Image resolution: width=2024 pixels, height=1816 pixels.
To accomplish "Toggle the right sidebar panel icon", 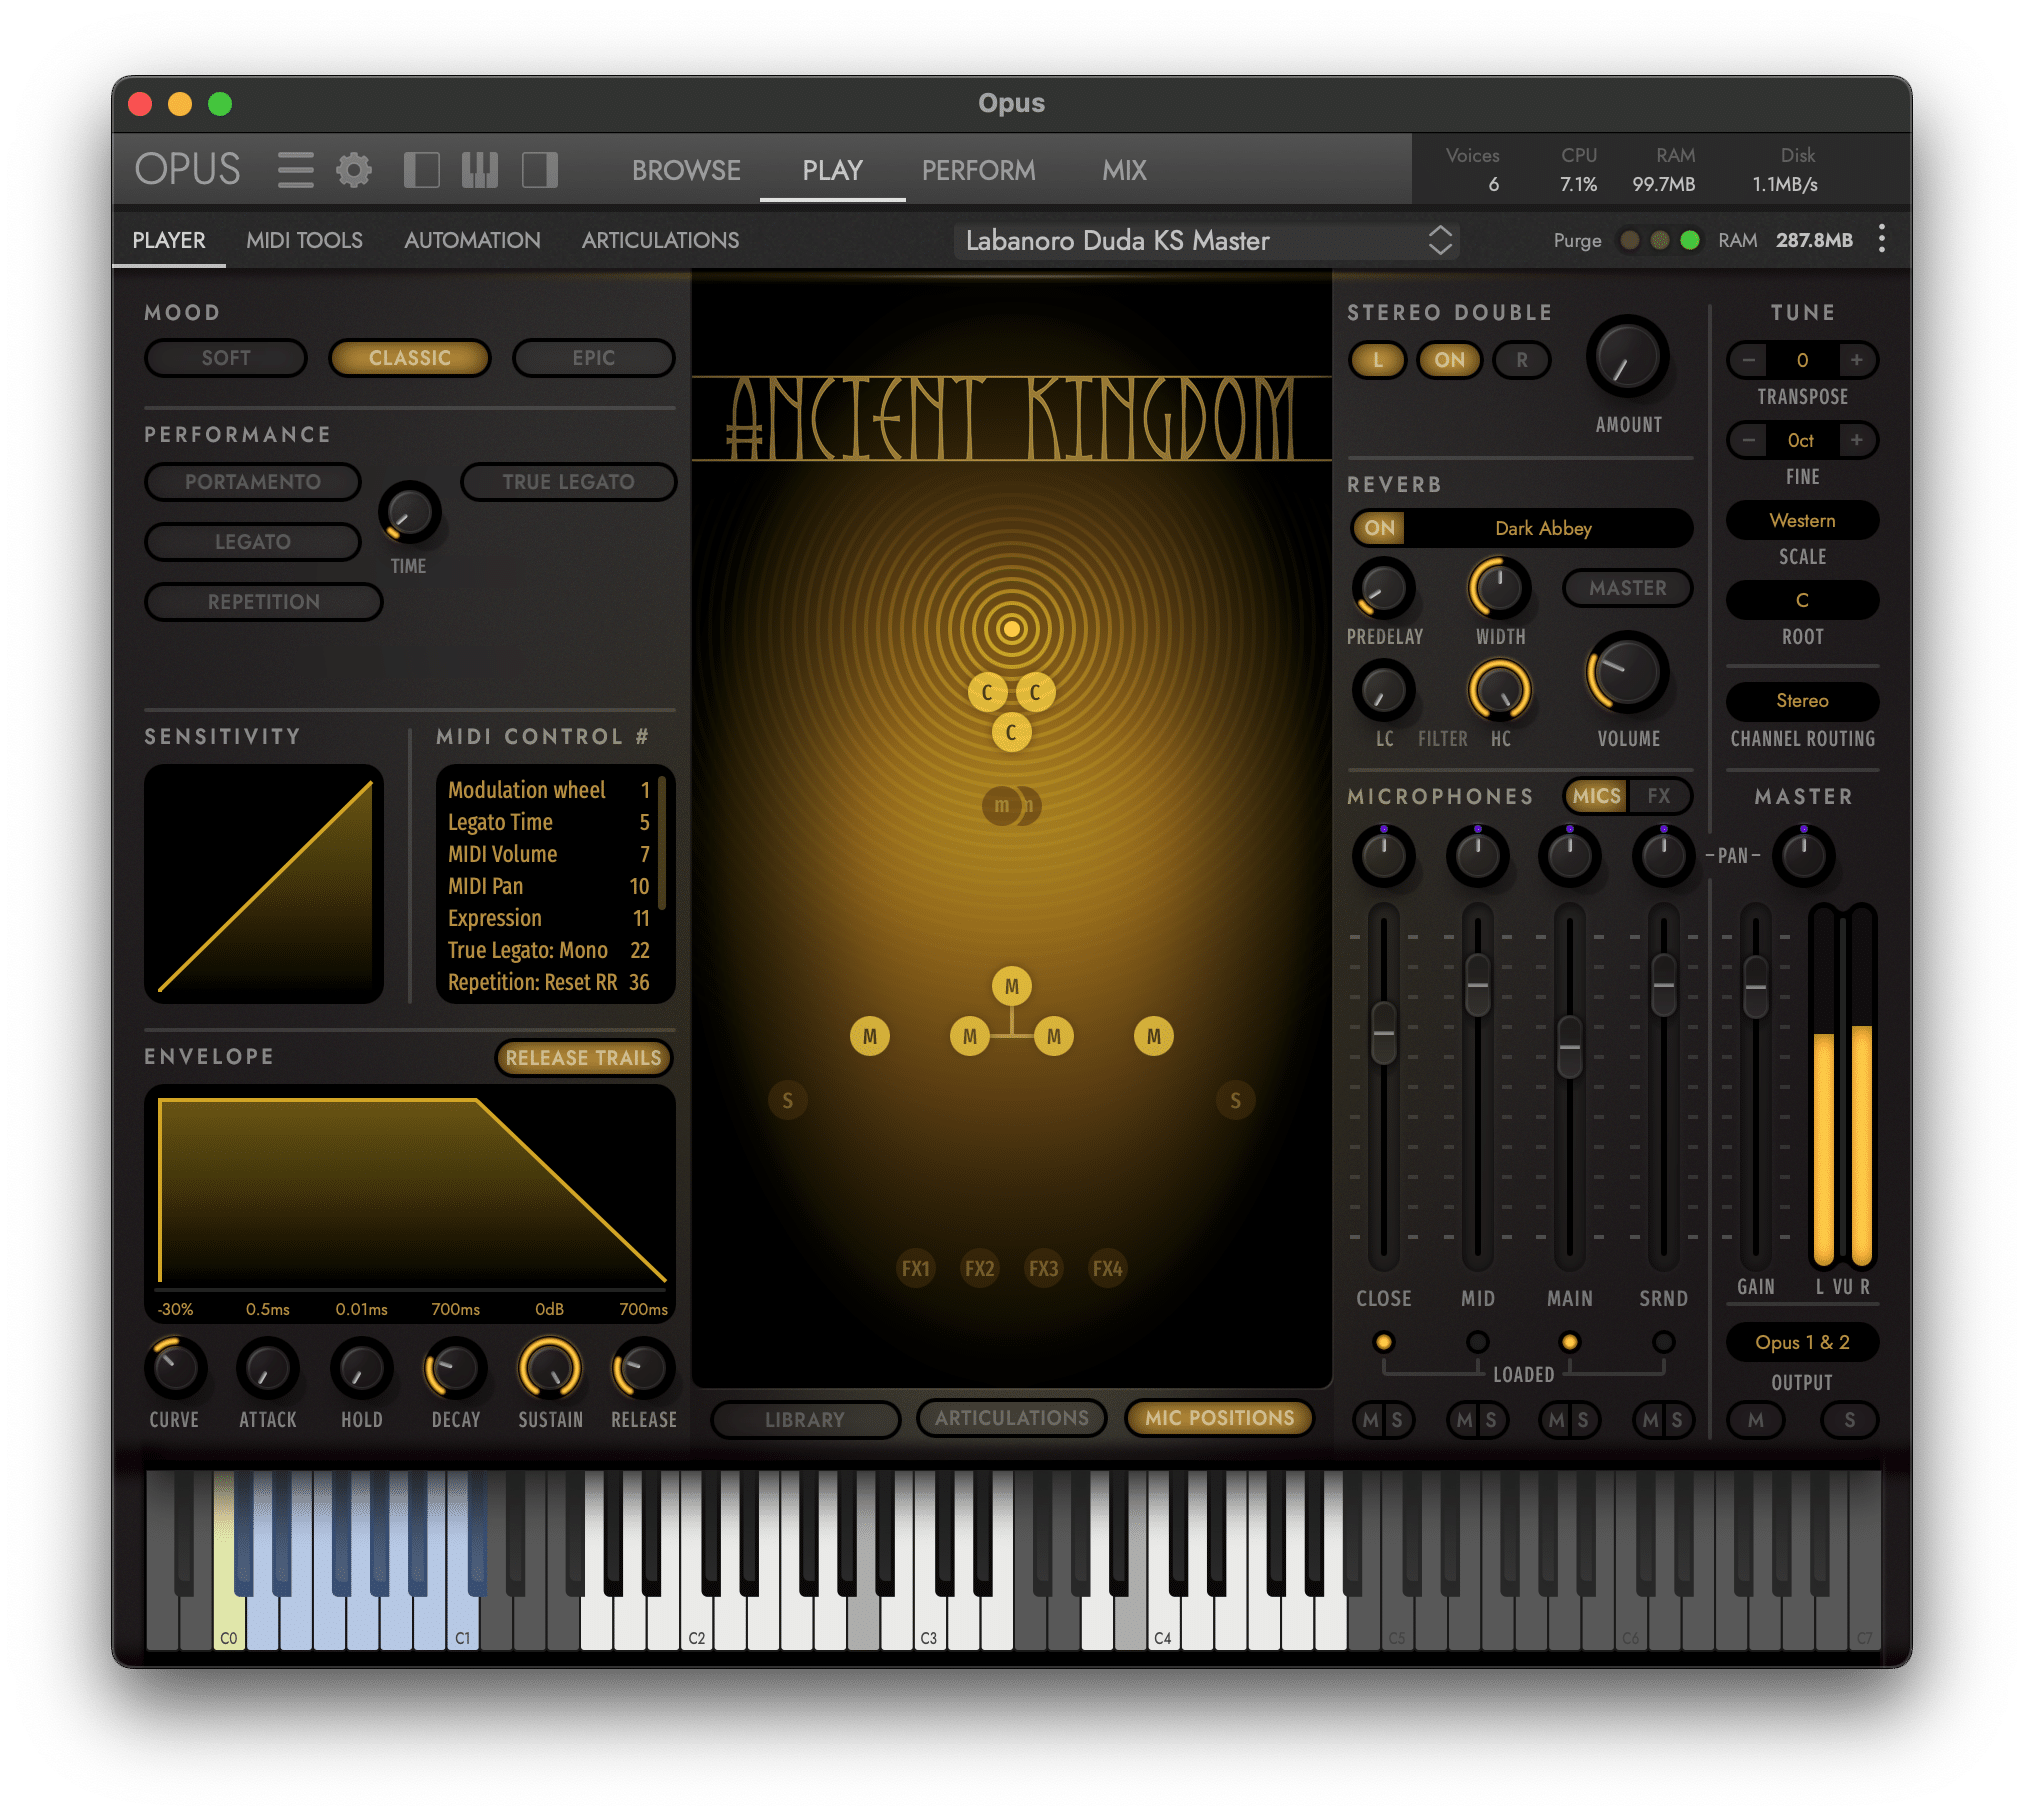I will (x=540, y=170).
